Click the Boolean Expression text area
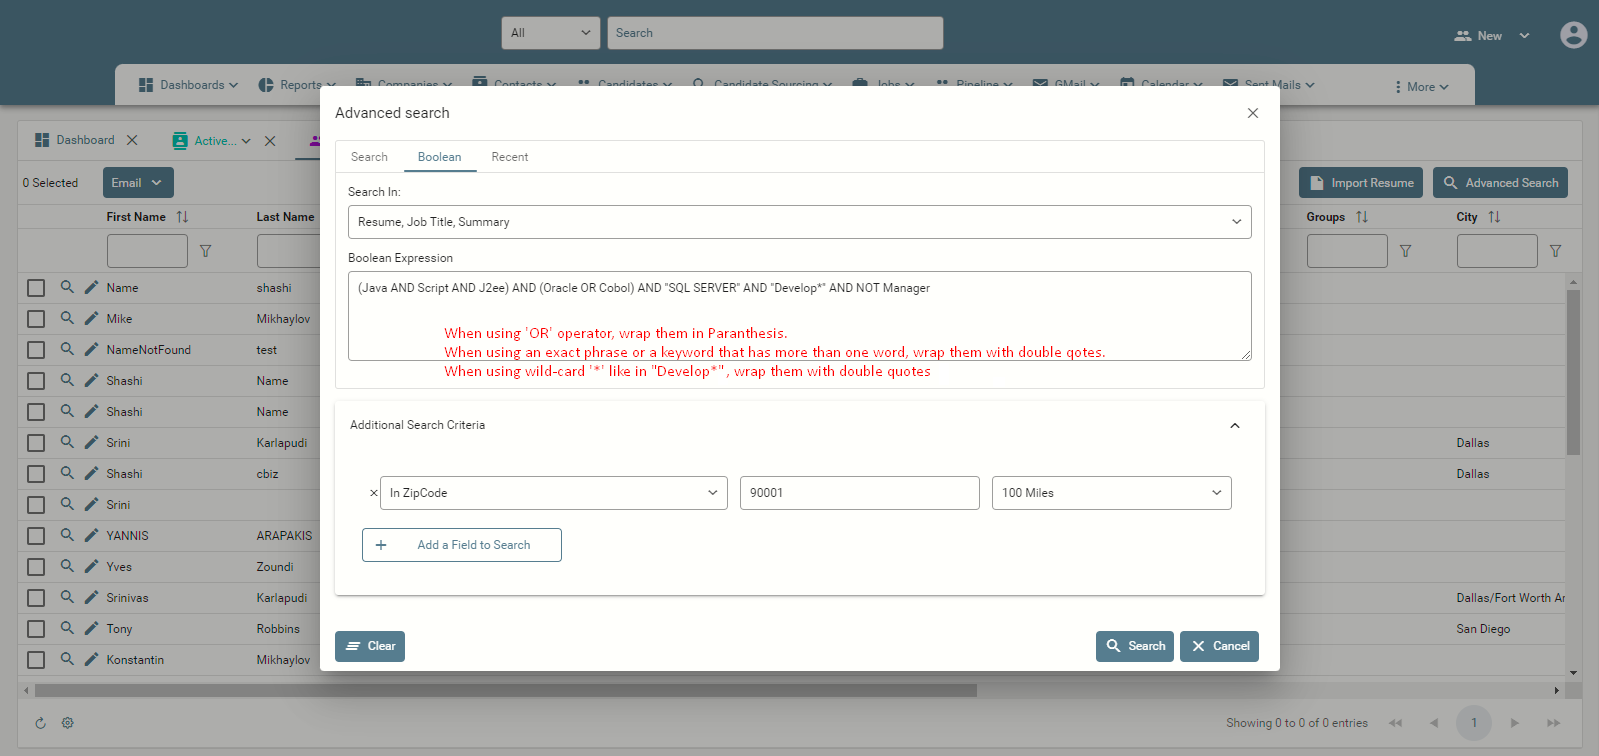The width and height of the screenshot is (1599, 756). [799, 316]
